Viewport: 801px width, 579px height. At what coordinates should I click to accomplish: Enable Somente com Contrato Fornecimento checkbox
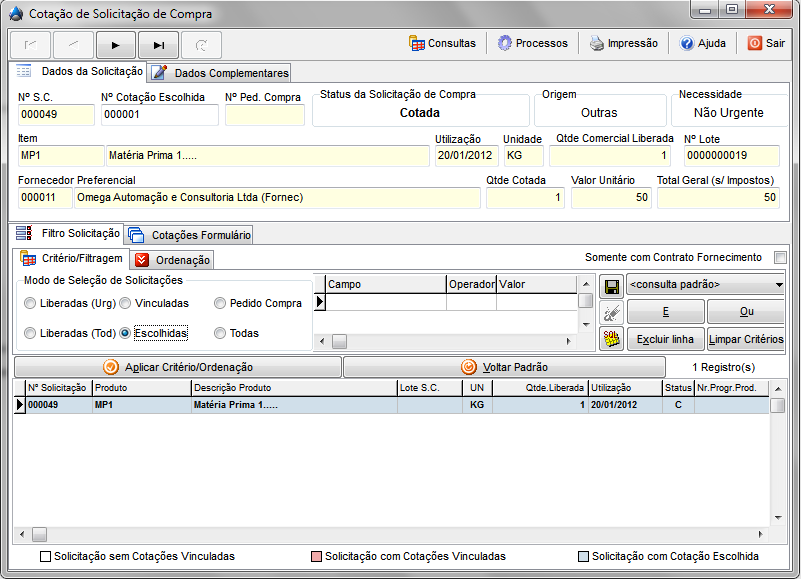pyautogui.click(x=780, y=258)
